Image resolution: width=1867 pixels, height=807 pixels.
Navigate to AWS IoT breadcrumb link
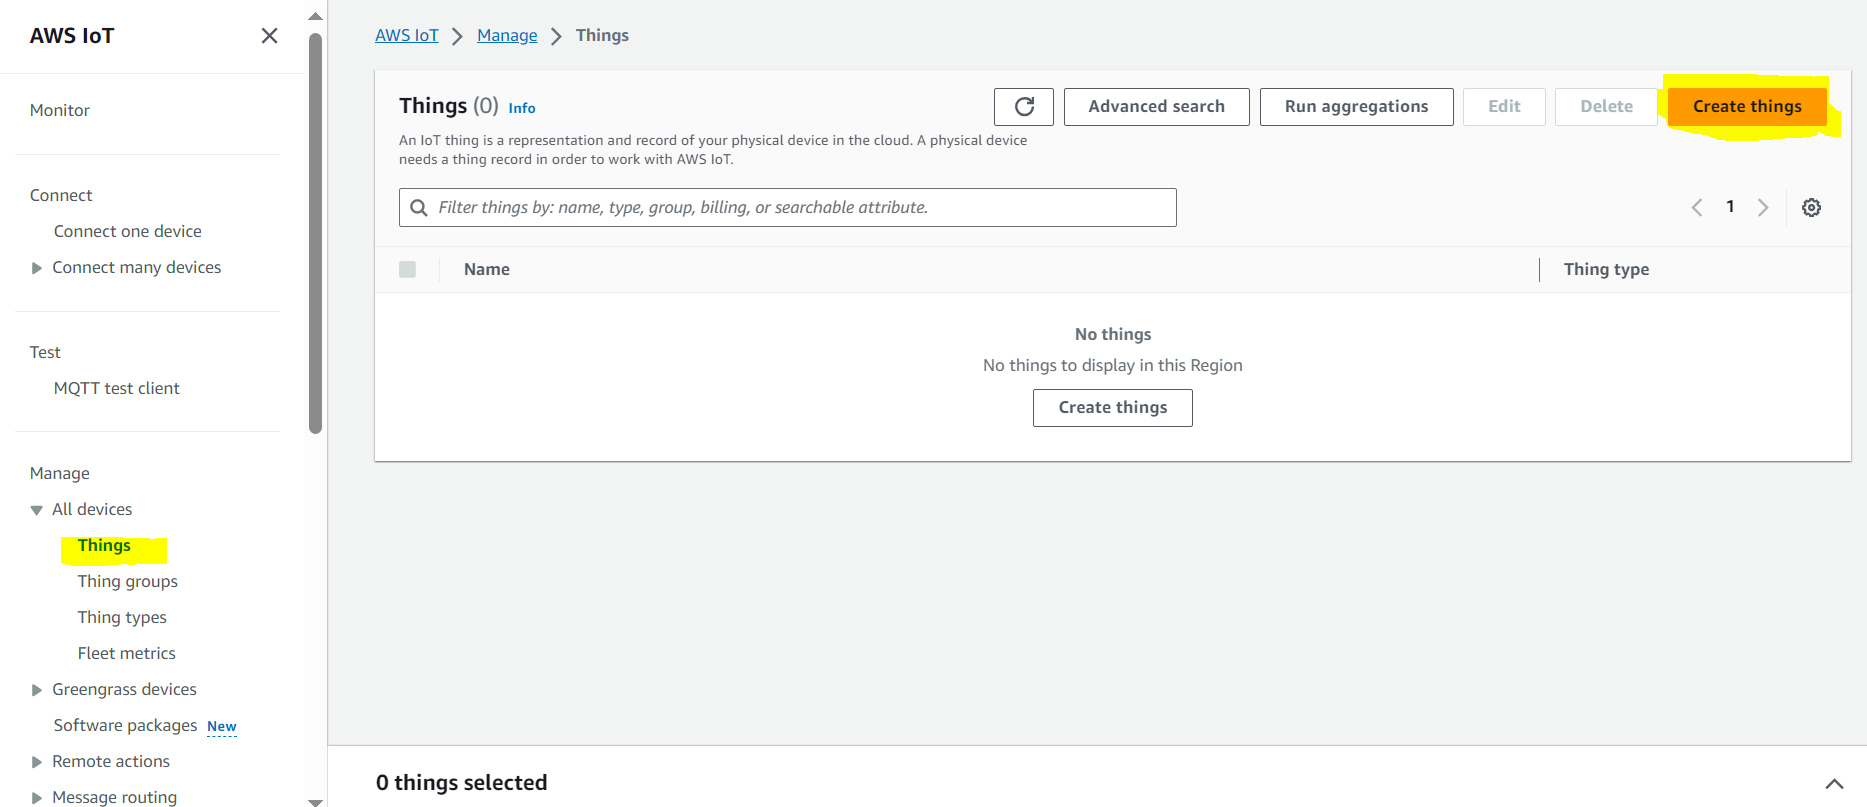(407, 35)
